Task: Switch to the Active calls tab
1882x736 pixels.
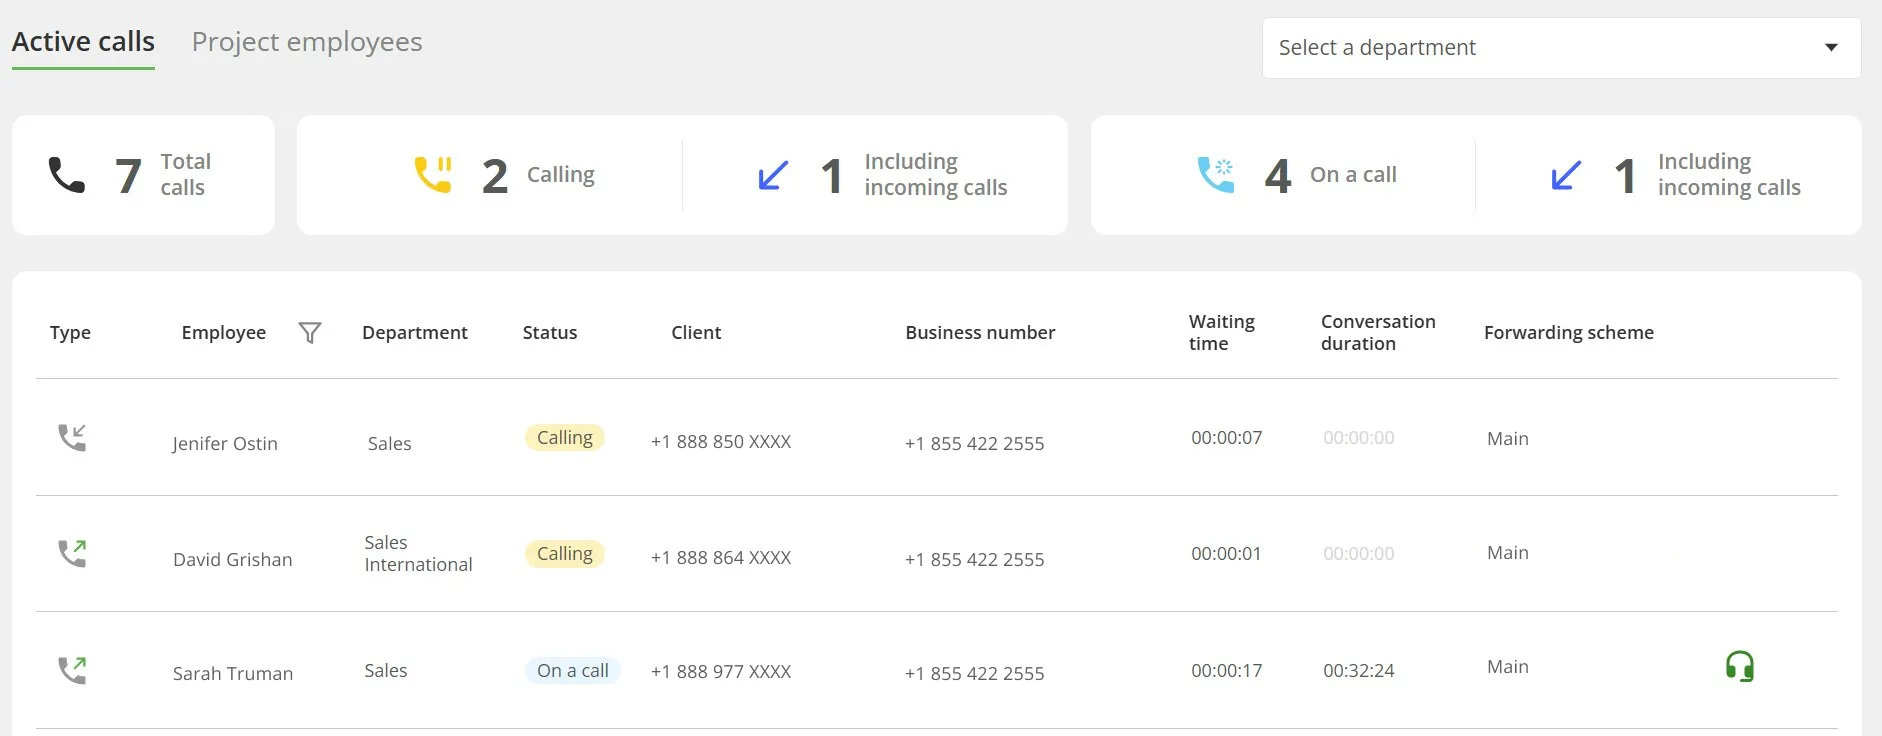Action: click(x=83, y=42)
